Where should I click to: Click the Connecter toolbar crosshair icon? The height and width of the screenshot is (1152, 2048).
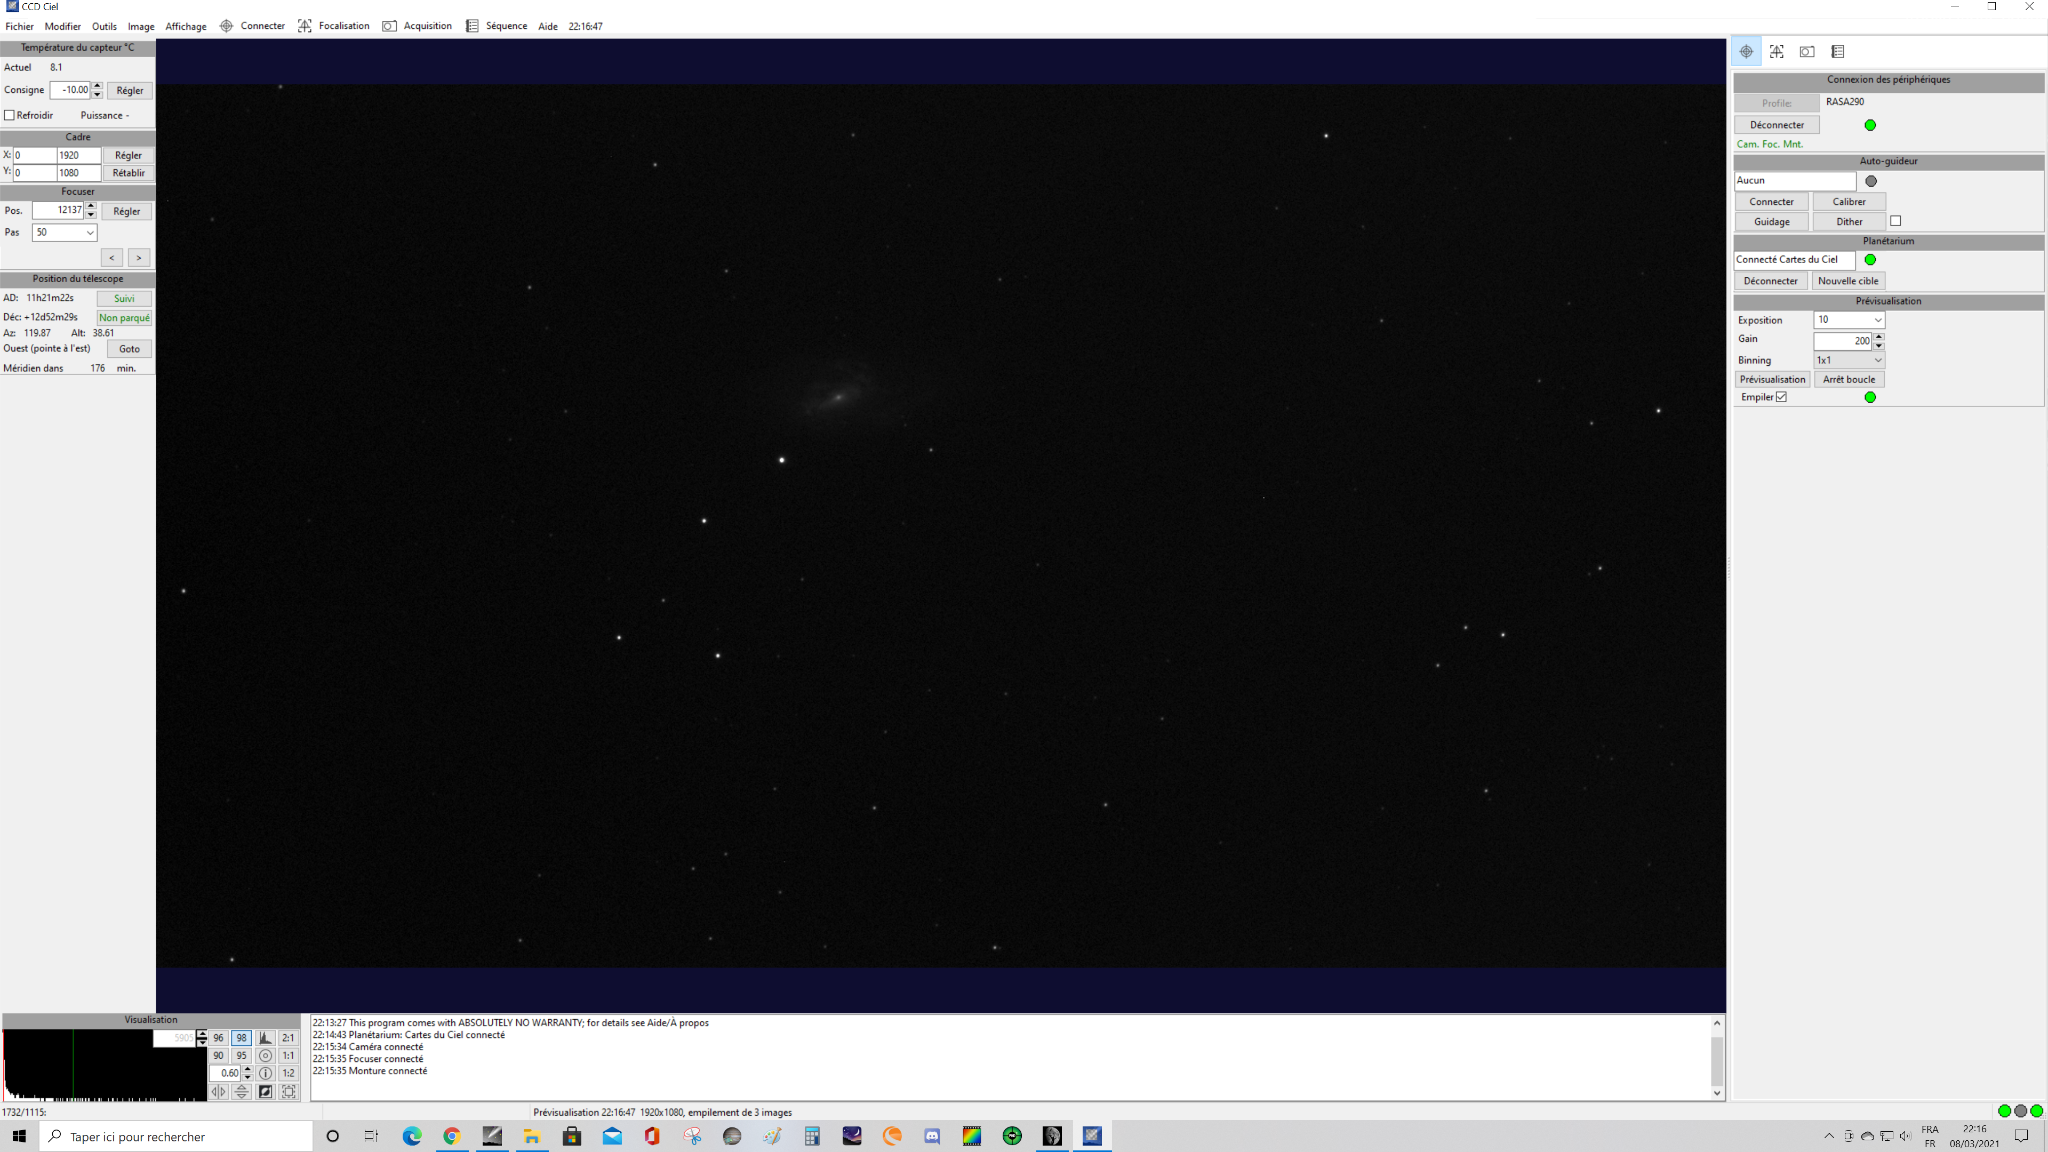226,26
